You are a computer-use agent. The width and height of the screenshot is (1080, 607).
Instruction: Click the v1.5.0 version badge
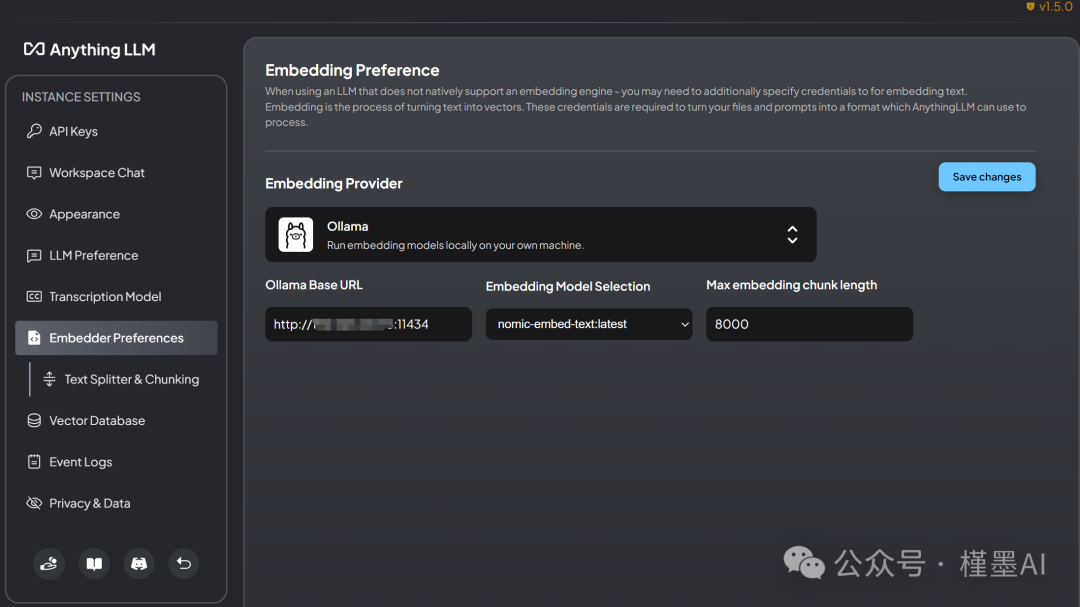[1049, 7]
